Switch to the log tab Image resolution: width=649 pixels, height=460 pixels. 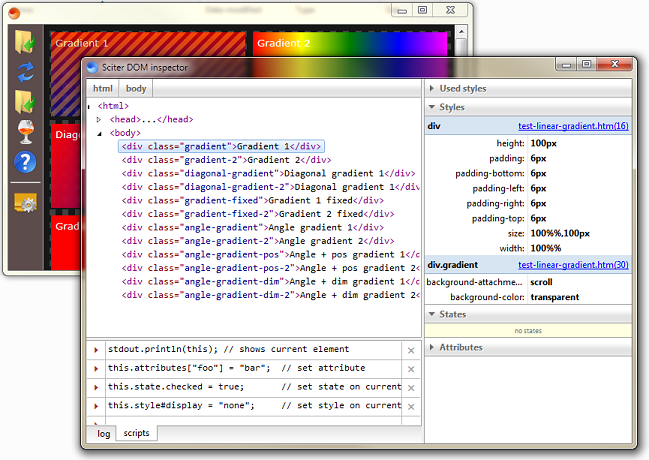pyautogui.click(x=102, y=434)
